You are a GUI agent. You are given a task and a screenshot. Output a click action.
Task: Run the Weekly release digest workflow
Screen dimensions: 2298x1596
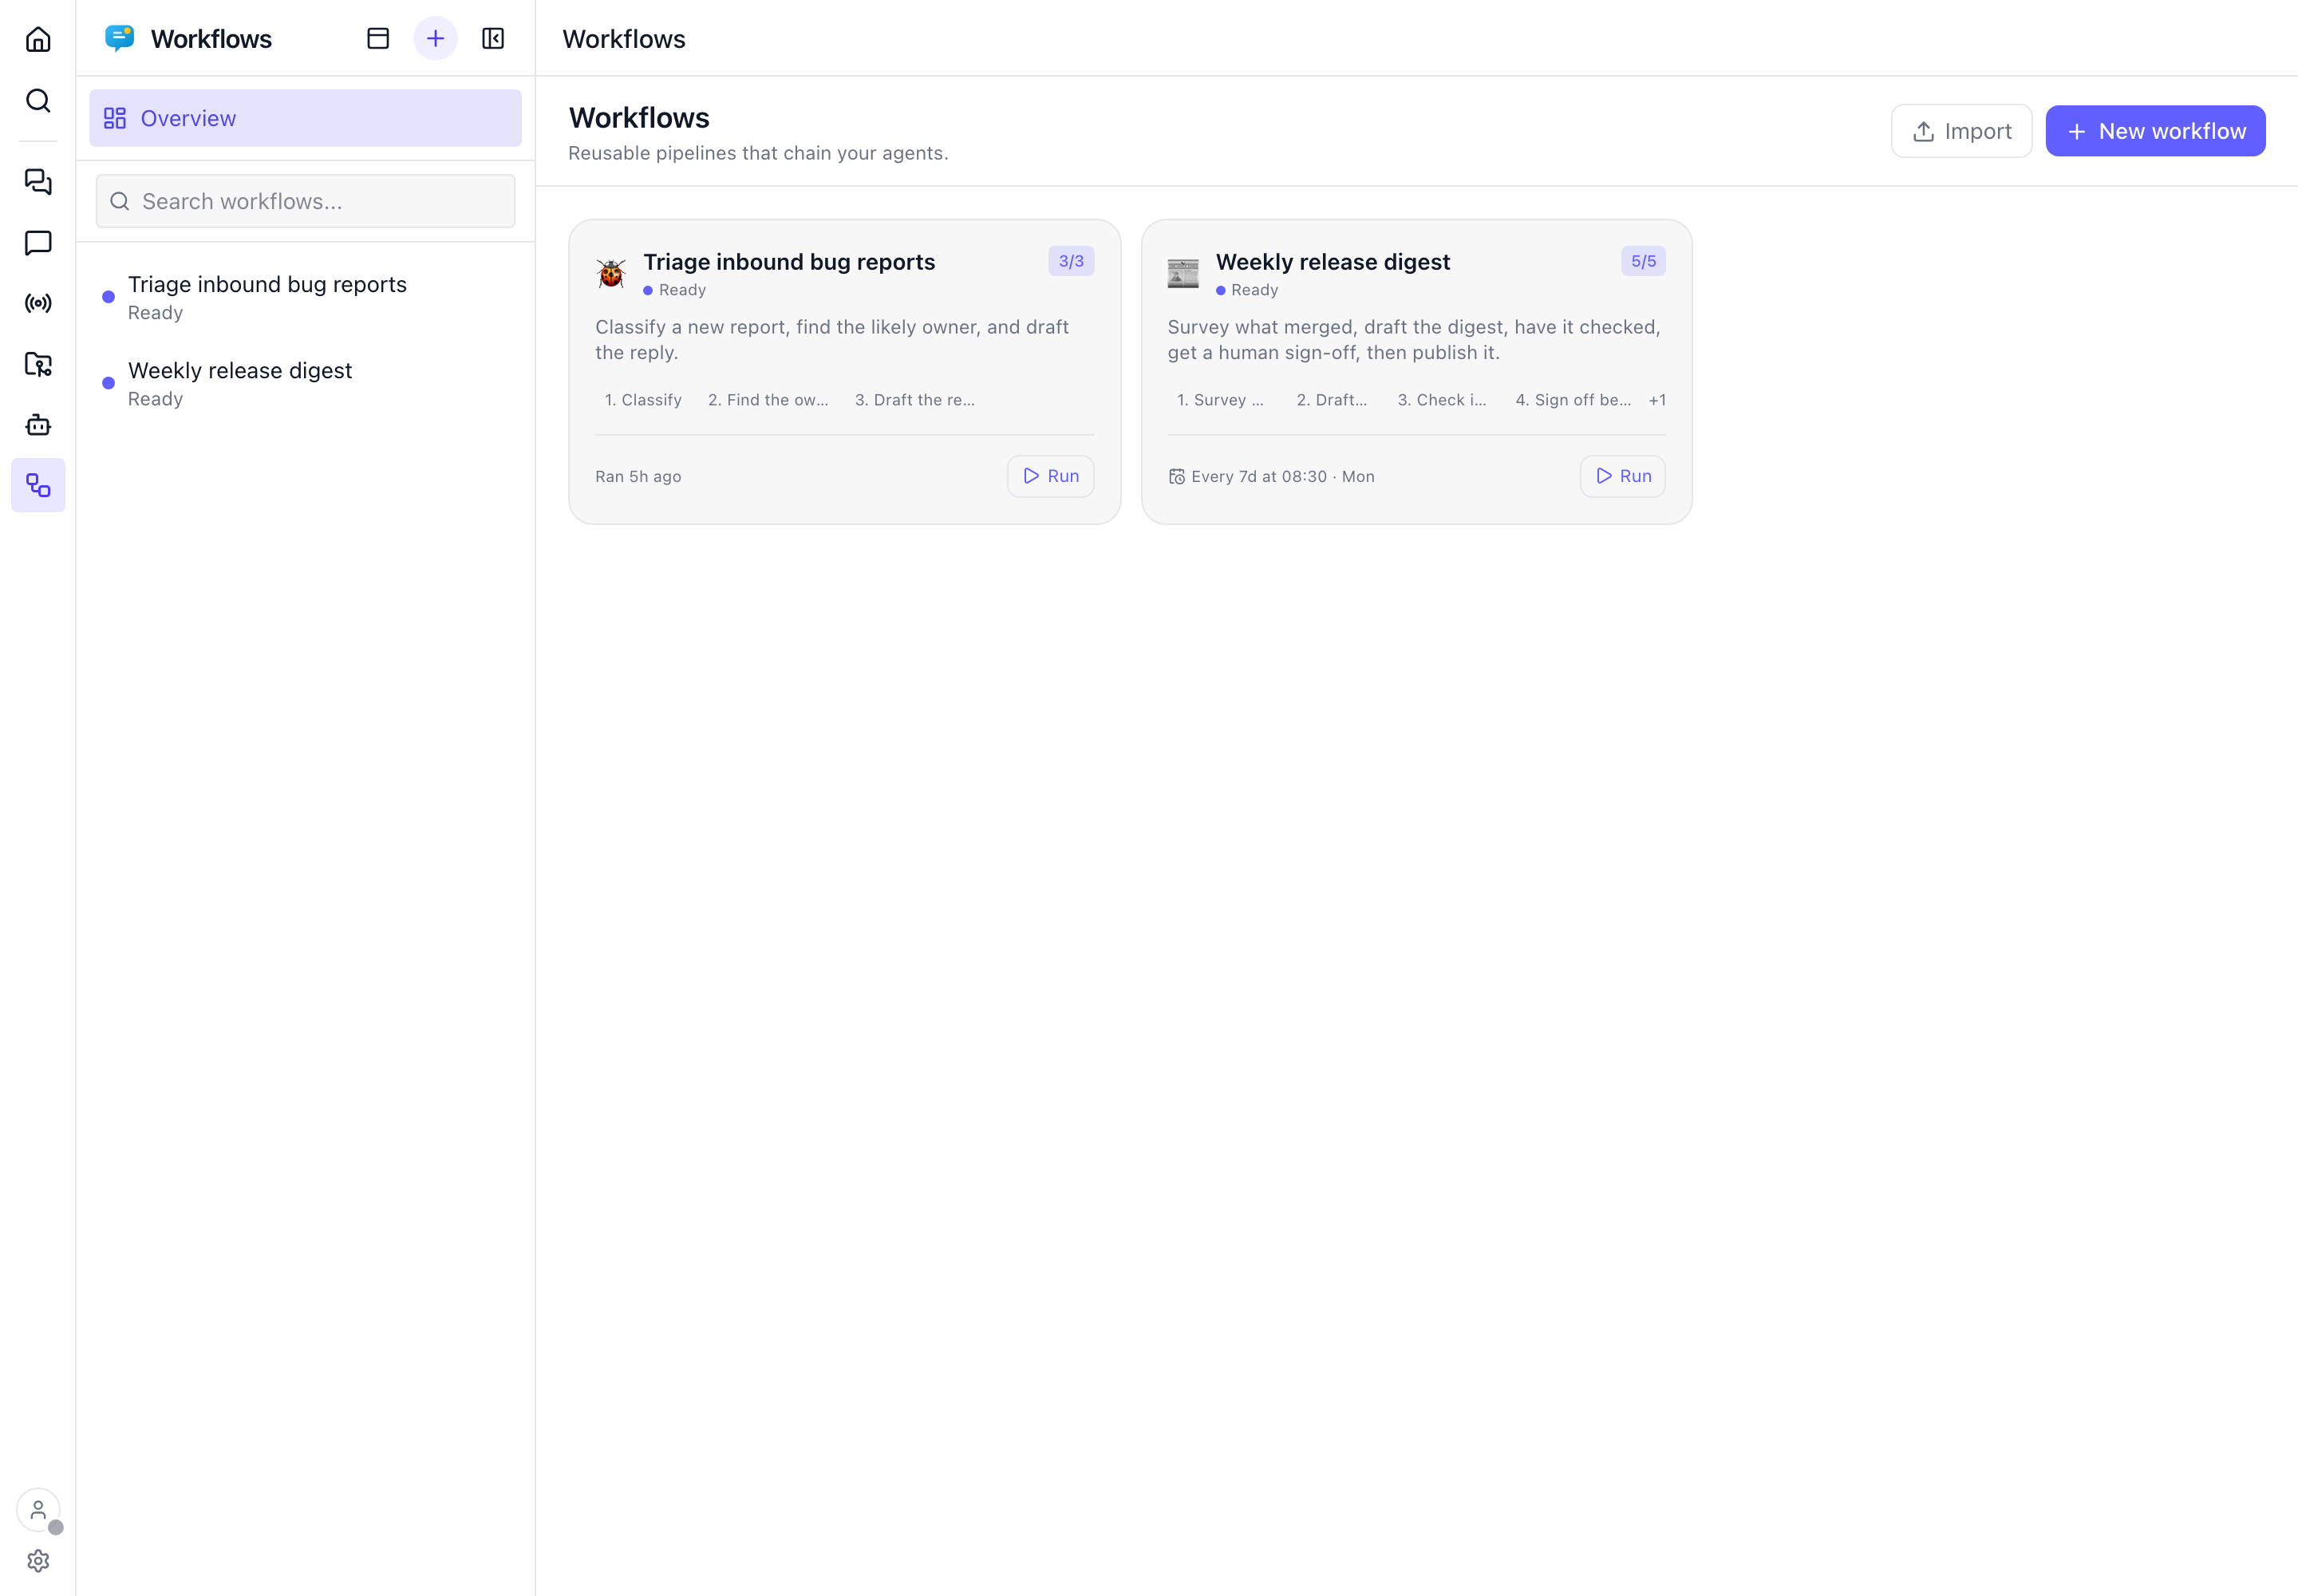coord(1622,476)
